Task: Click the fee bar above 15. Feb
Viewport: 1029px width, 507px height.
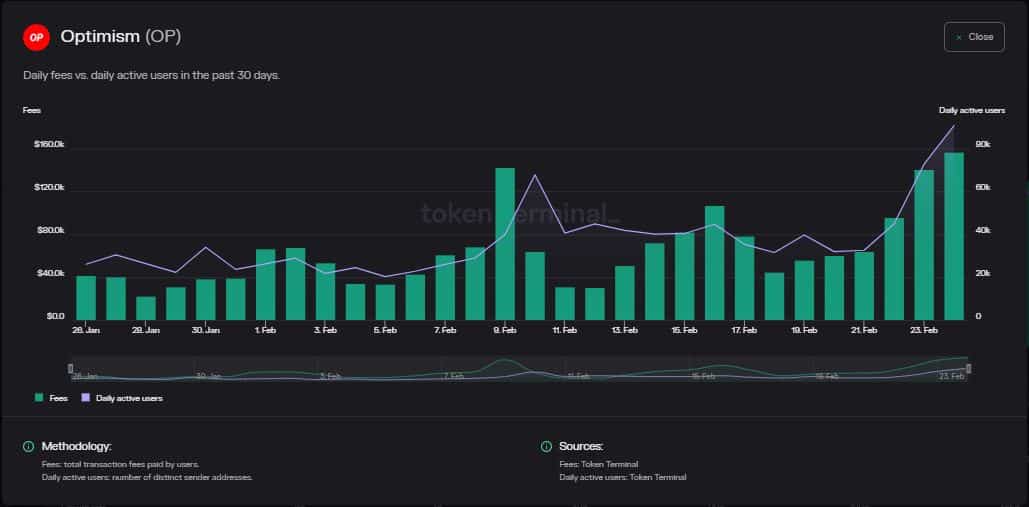Action: [684, 276]
